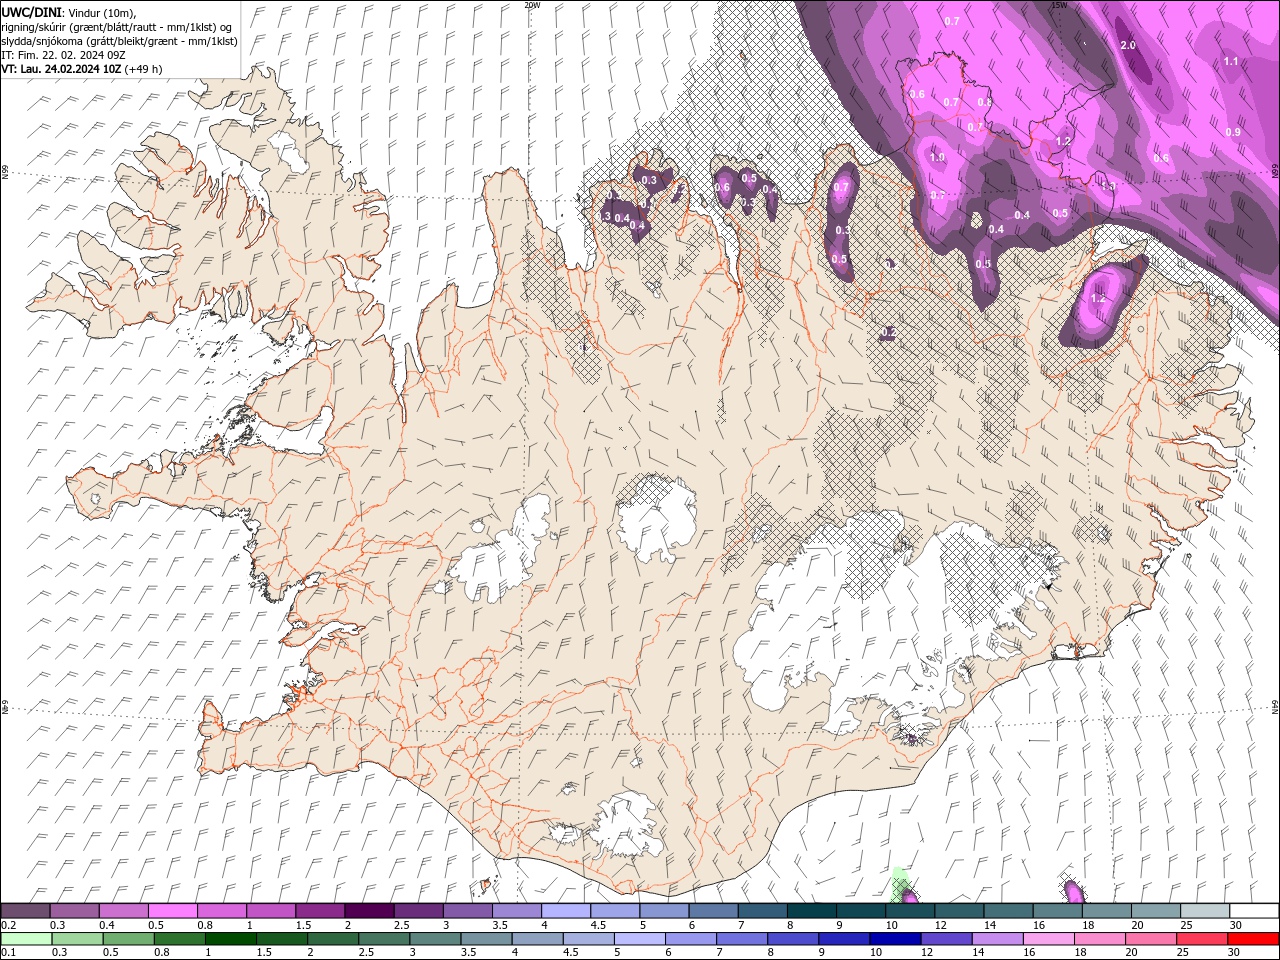
Task: Click the light pink lower swatch between 16 and 18
Action: tap(1049, 939)
